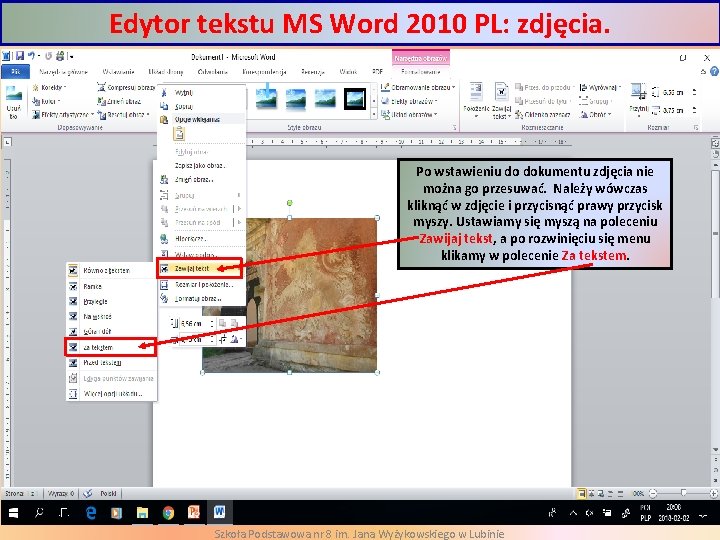Click the Położenie position button
Image resolution: width=720 pixels, height=540 pixels.
pos(476,101)
